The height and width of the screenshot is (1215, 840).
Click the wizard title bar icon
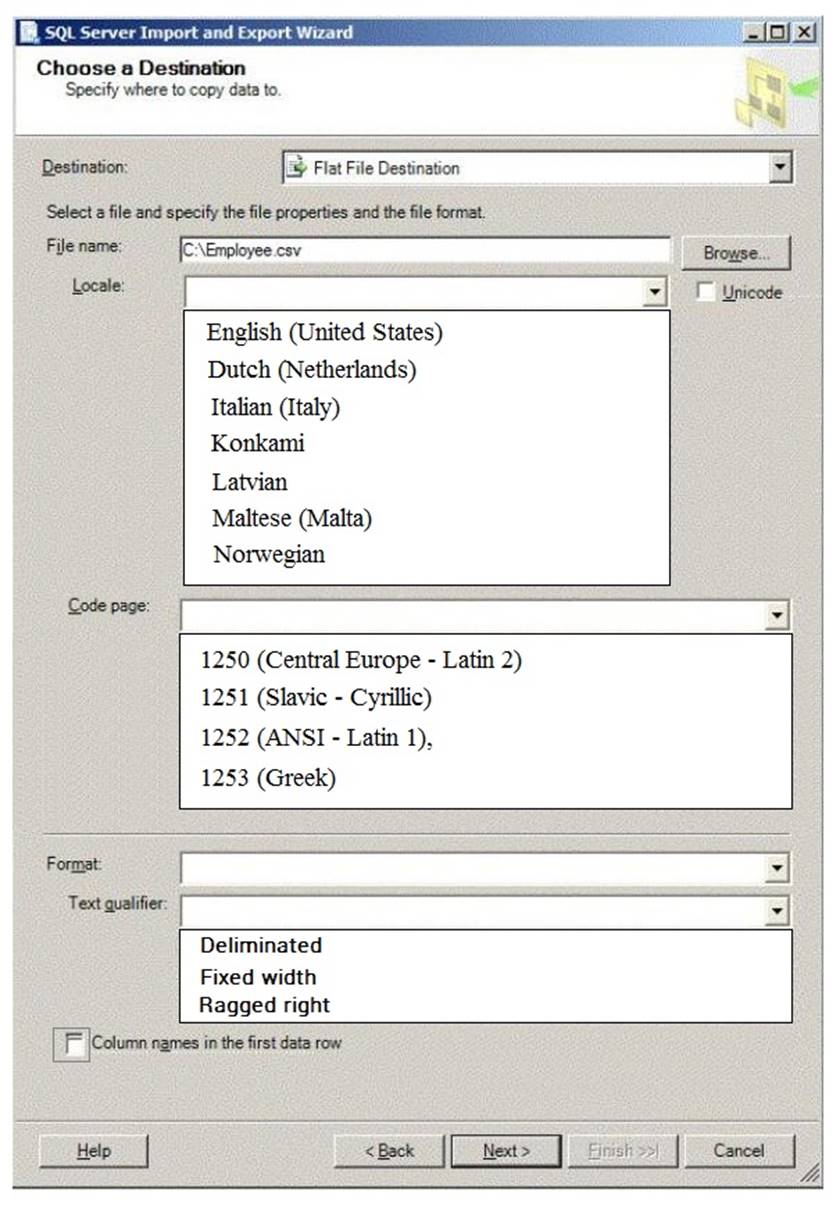pos(29,33)
